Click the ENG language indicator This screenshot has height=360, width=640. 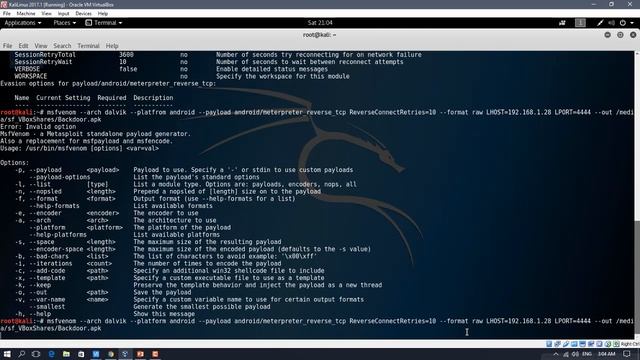tap(587, 354)
